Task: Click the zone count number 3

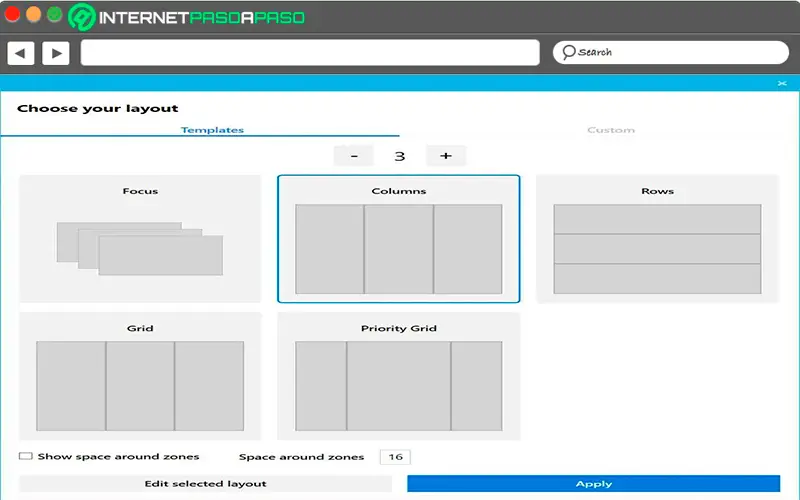Action: click(x=399, y=156)
